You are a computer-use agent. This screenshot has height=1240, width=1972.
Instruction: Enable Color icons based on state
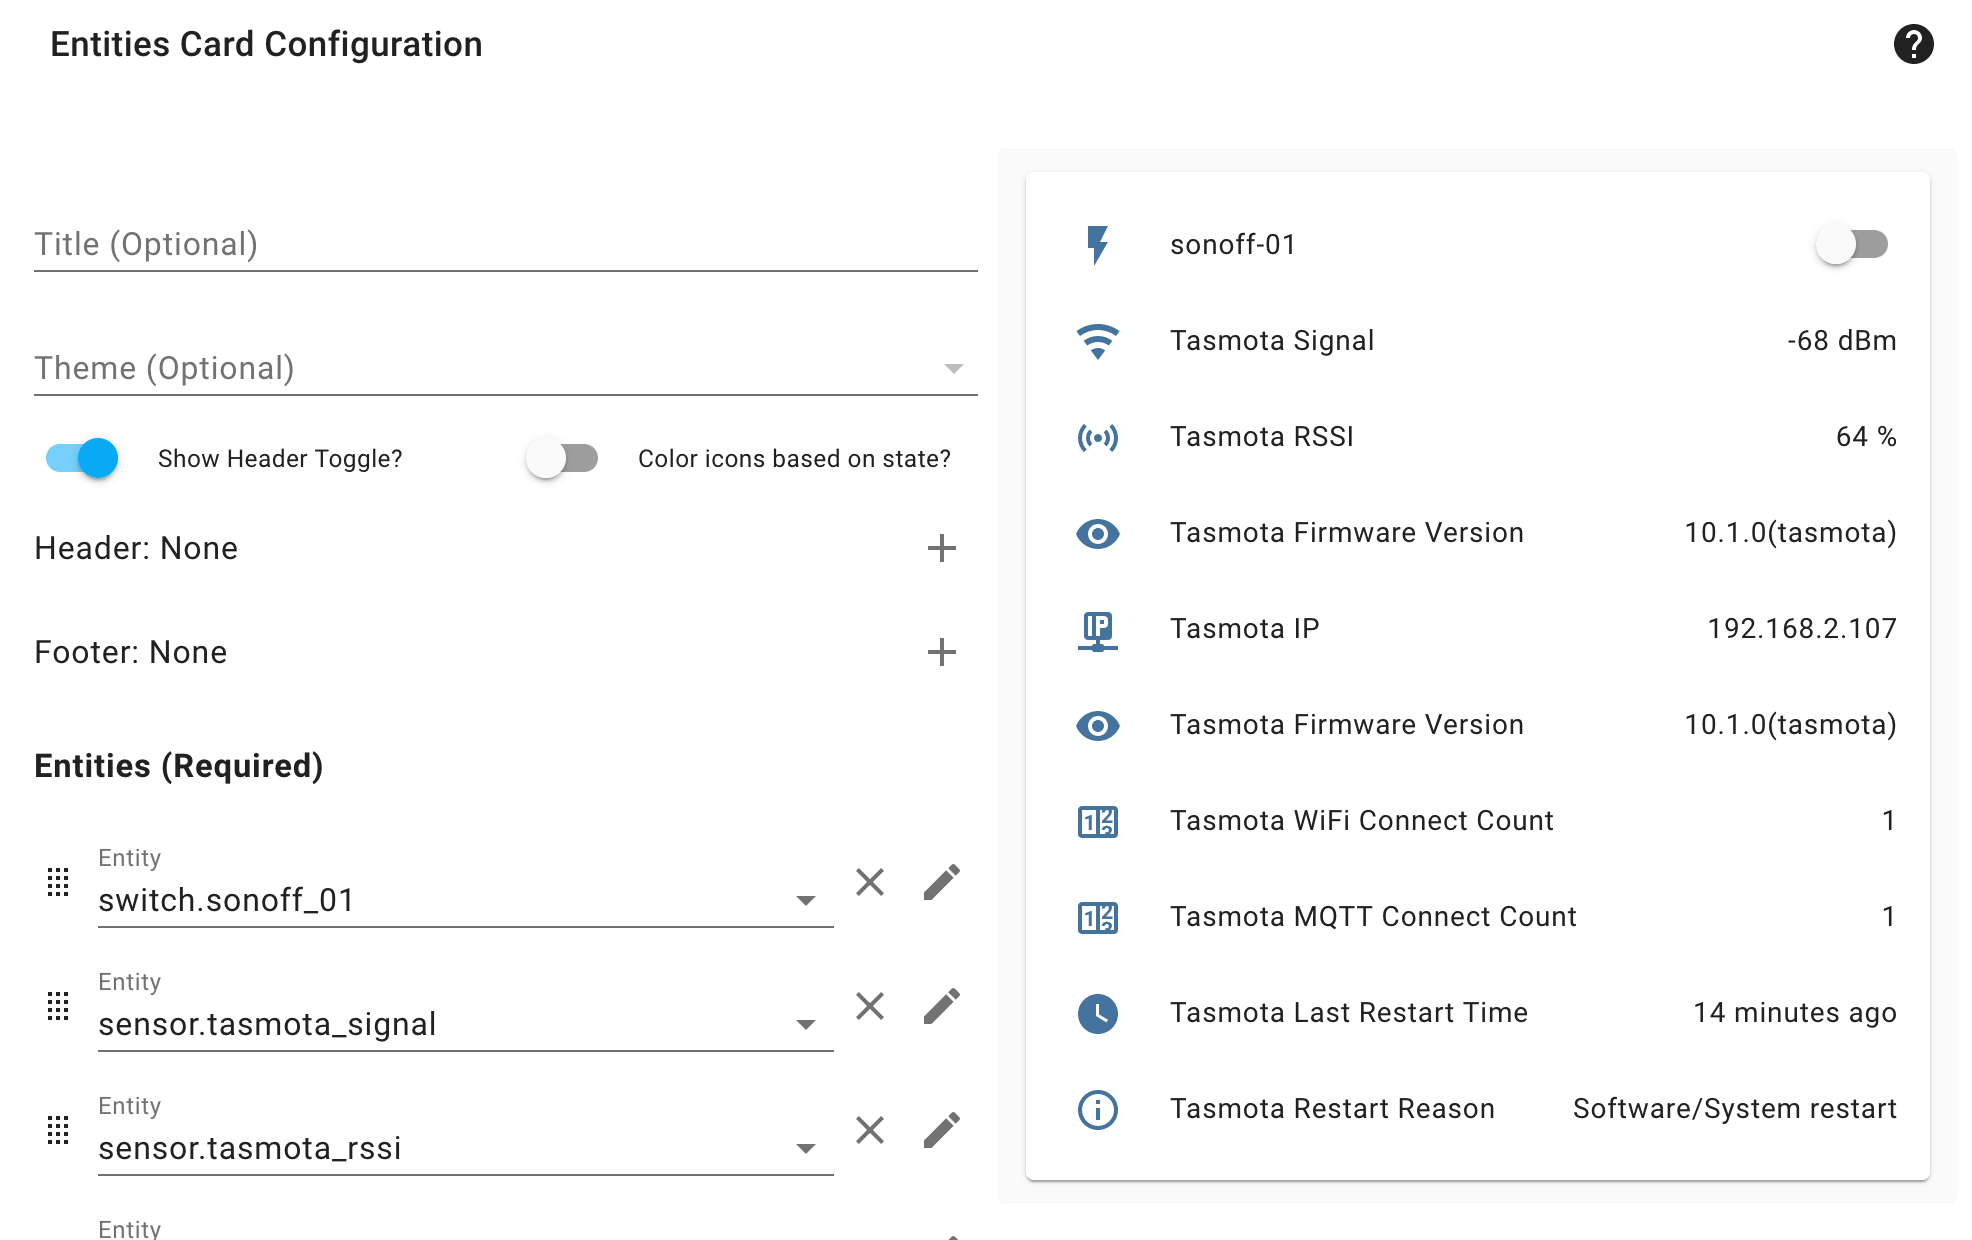pos(562,458)
